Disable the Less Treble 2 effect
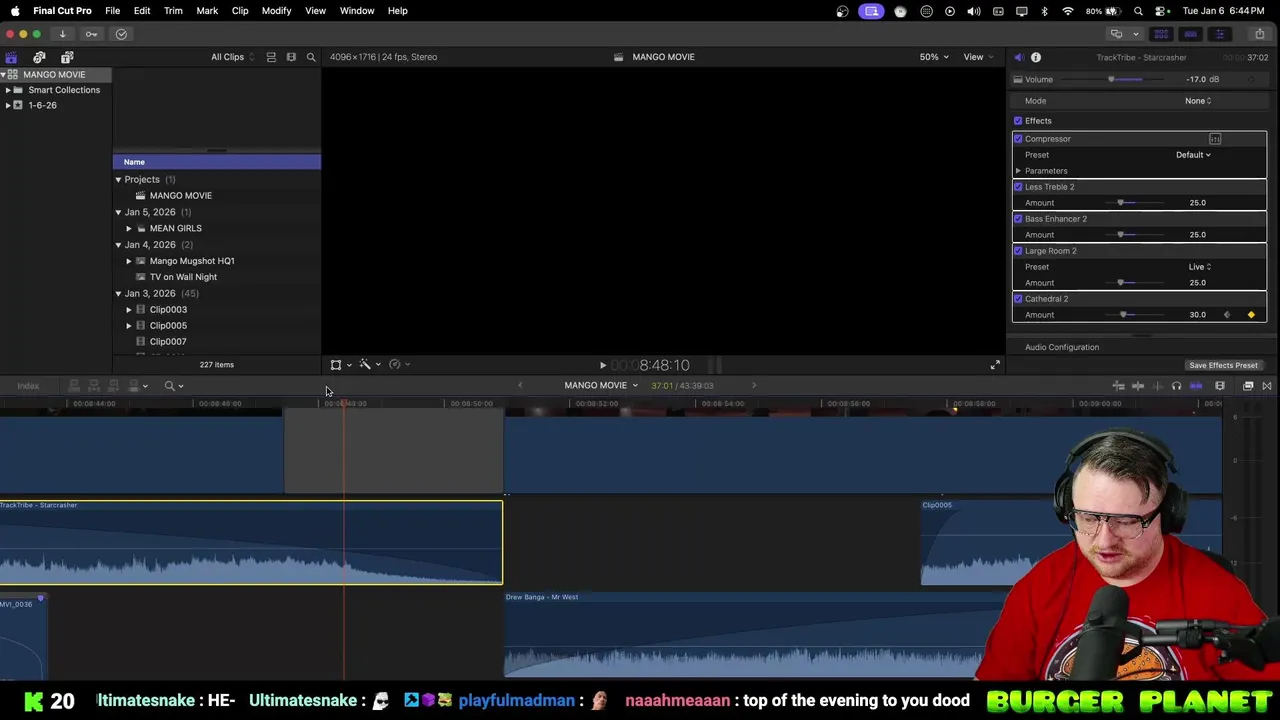Image resolution: width=1280 pixels, height=720 pixels. click(1018, 187)
